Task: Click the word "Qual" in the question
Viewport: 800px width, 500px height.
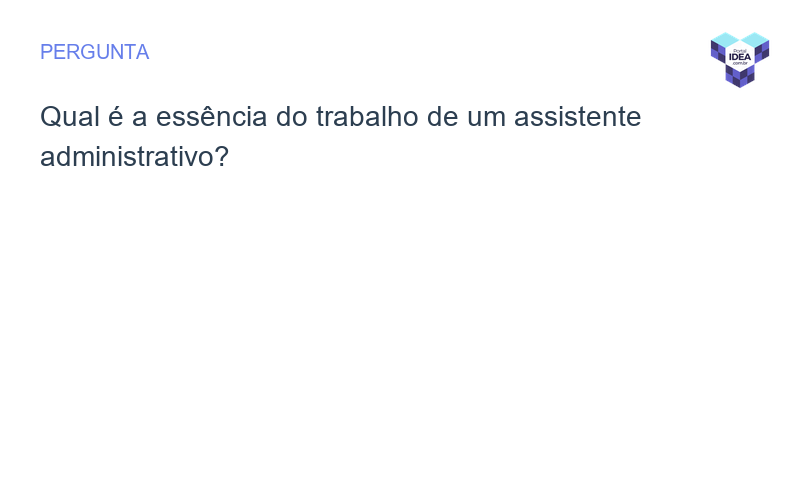Action: [67, 117]
